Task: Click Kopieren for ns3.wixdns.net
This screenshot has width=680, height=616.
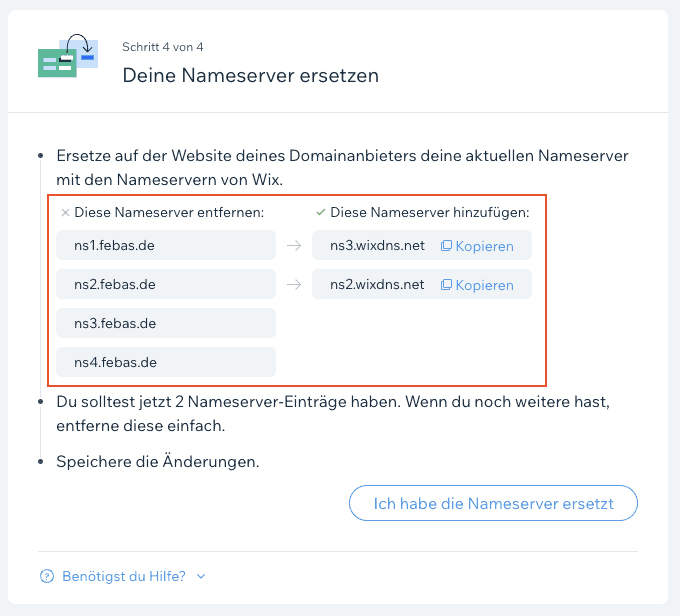Action: [x=484, y=246]
